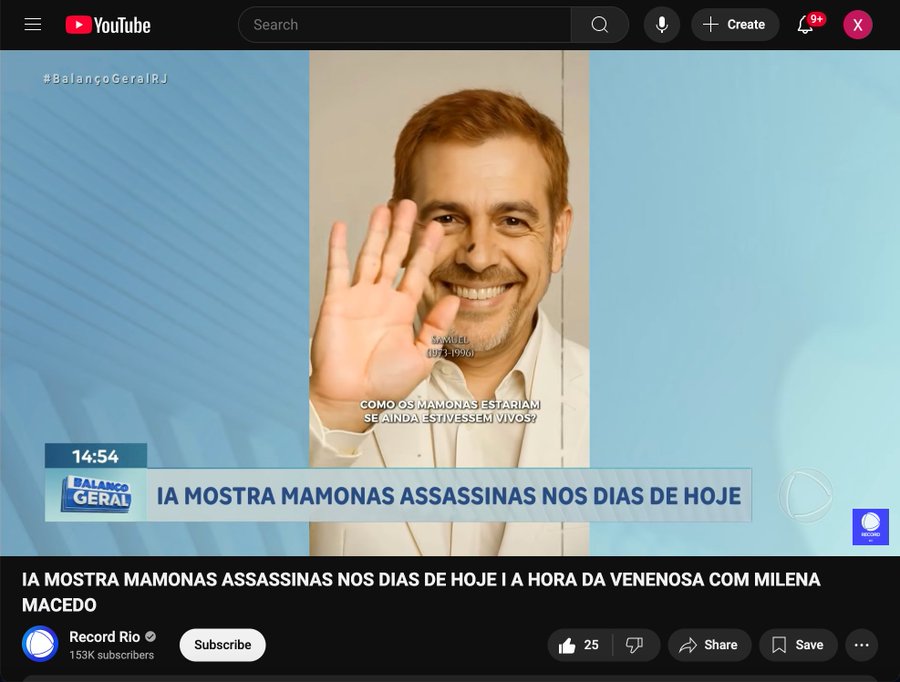Viewport: 900px width, 682px height.
Task: Open the Record Rio channel avatar
Action: 40,644
